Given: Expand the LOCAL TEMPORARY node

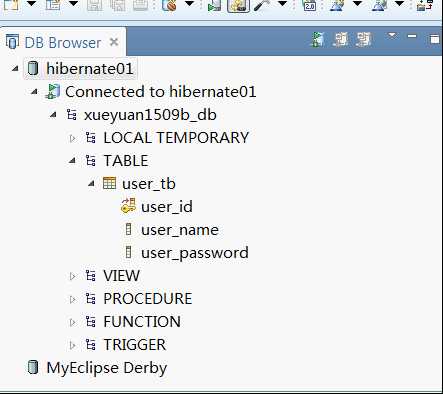Looking at the screenshot, I should [72, 138].
